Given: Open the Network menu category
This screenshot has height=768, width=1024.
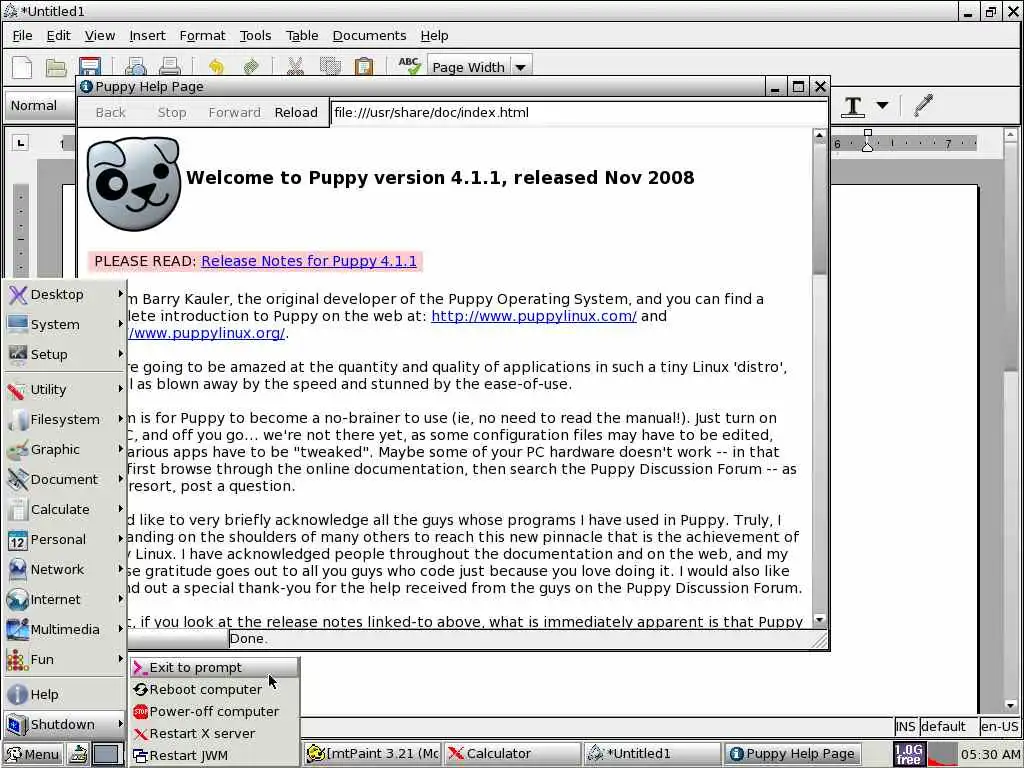Looking at the screenshot, I should click(x=65, y=569).
